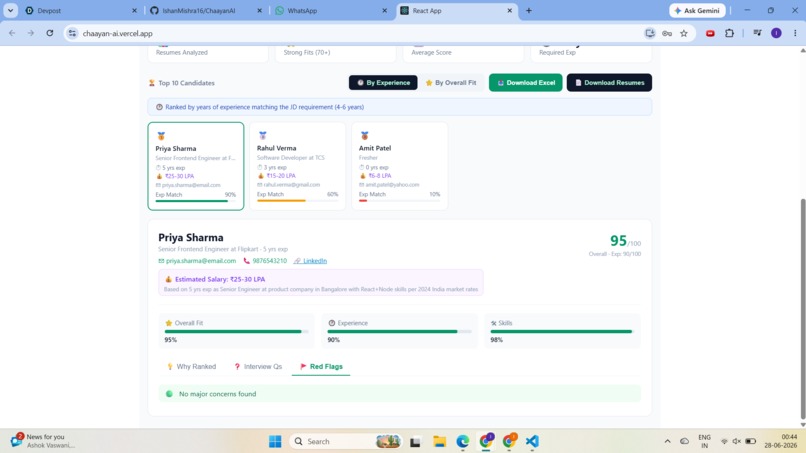806x453 pixels.
Task: Open the Interview Qs tab
Action: coord(258,367)
